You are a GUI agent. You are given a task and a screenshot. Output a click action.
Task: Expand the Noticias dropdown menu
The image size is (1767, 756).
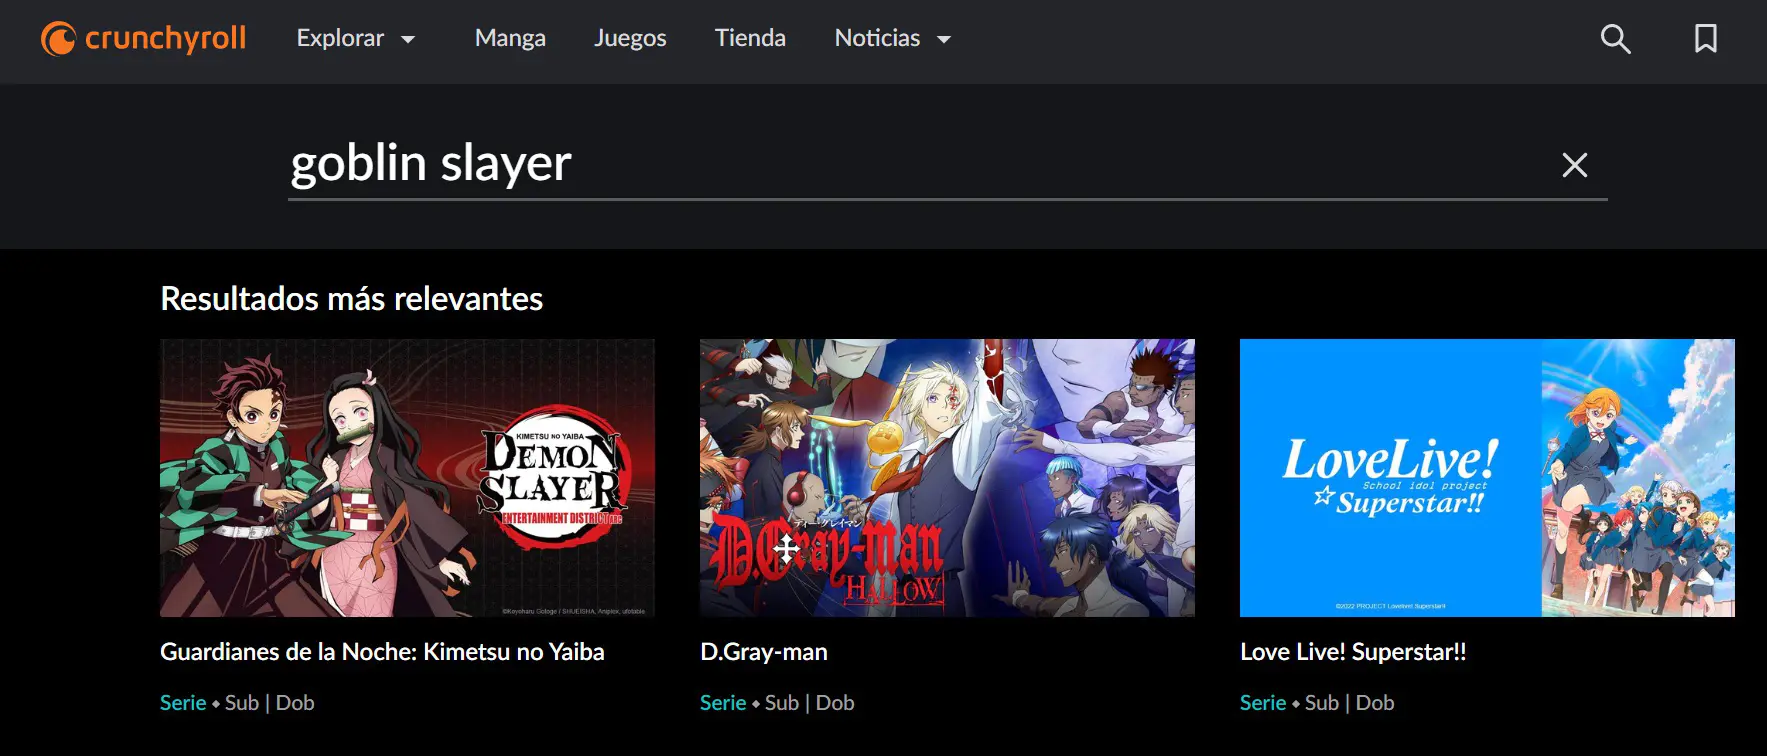click(893, 39)
